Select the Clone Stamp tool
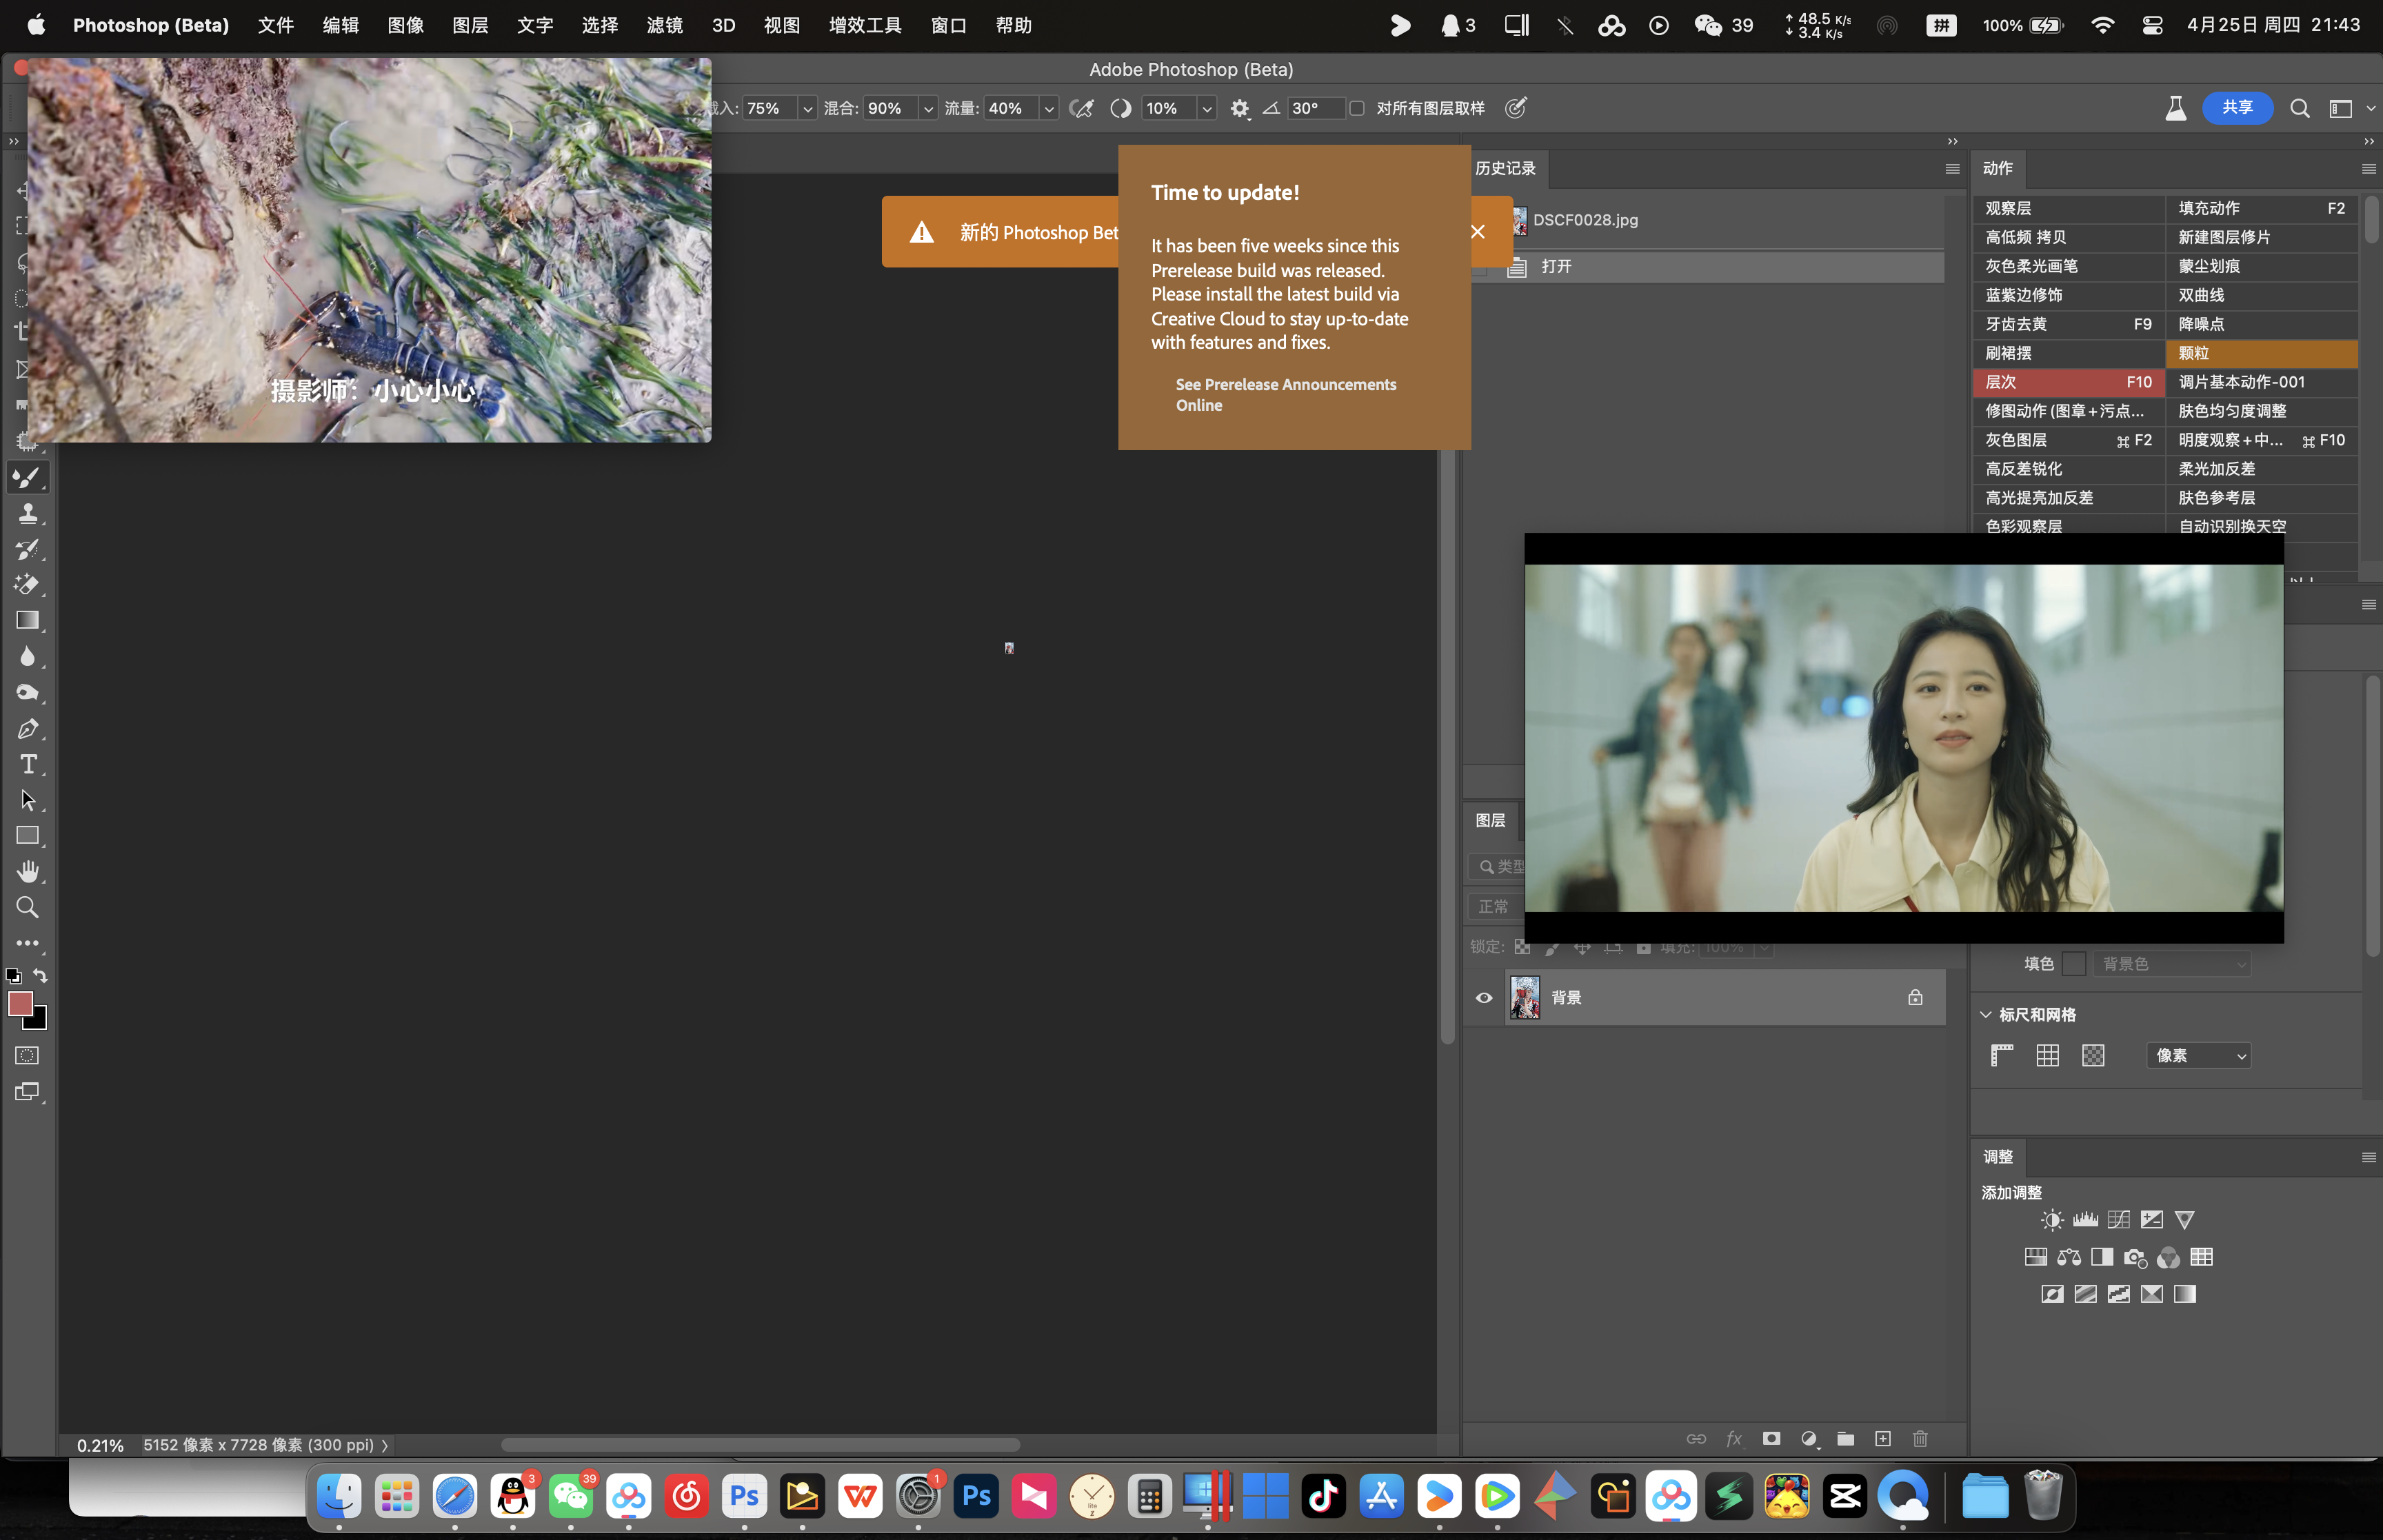The height and width of the screenshot is (1540, 2383). [x=27, y=514]
